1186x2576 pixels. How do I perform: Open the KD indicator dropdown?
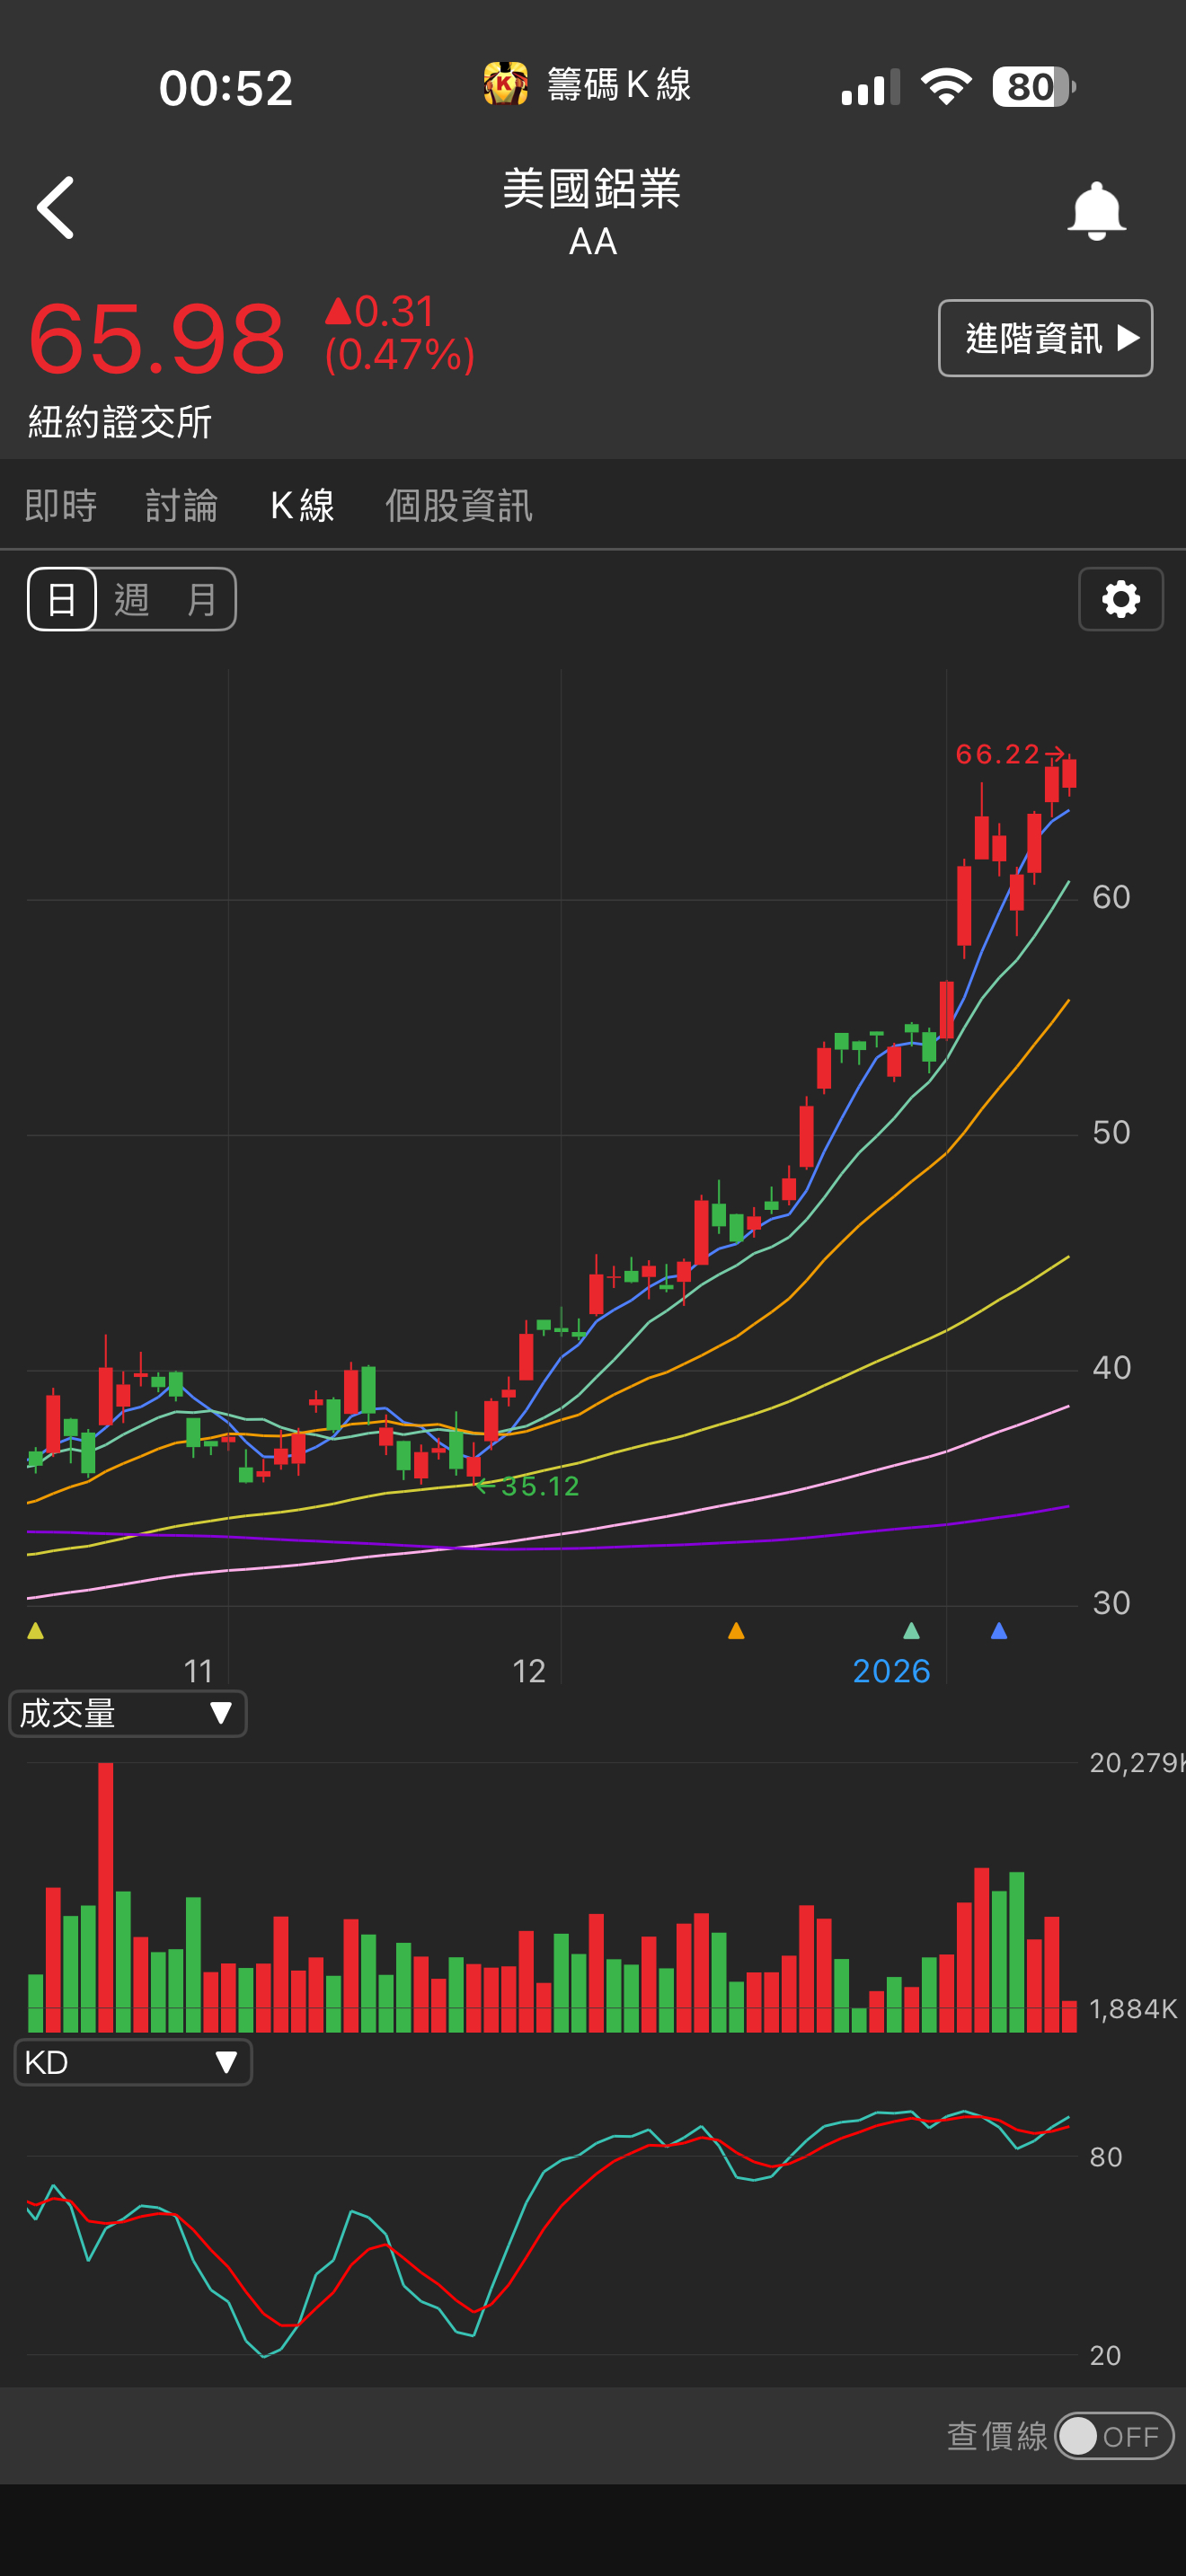coord(133,2062)
